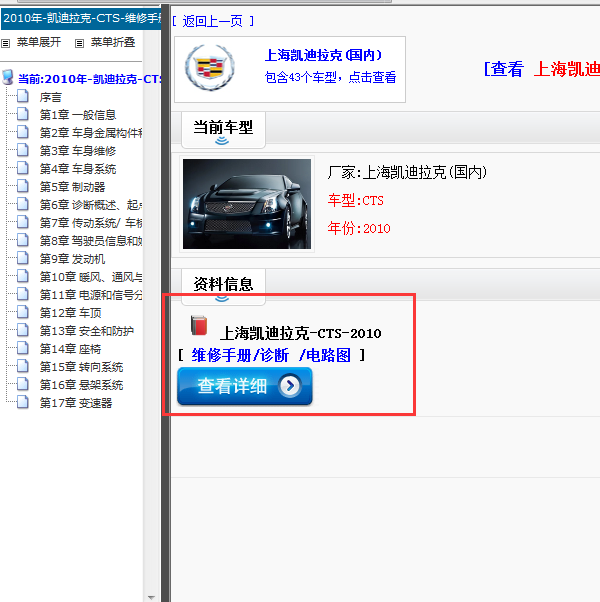Click the menu collapse icon beside 菜单折叠
The image size is (600, 602).
(79, 43)
